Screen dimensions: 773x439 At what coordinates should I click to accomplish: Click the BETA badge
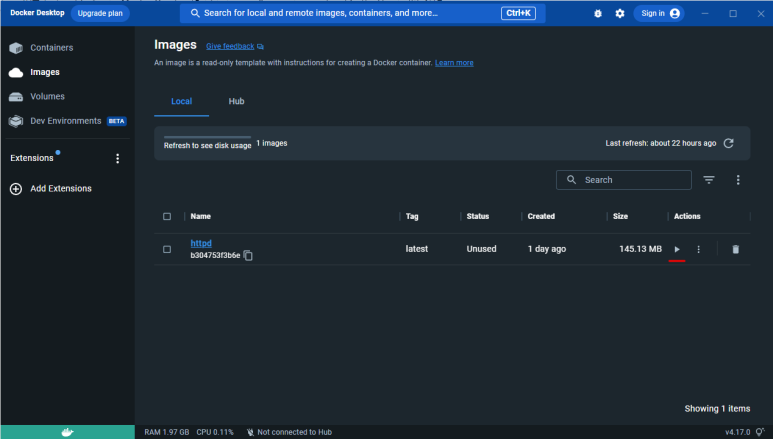116,121
